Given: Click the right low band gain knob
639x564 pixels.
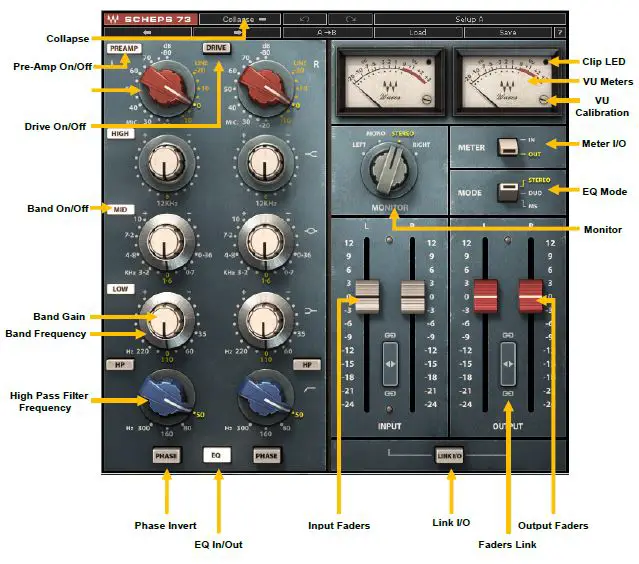Looking at the screenshot, I should (x=265, y=320).
